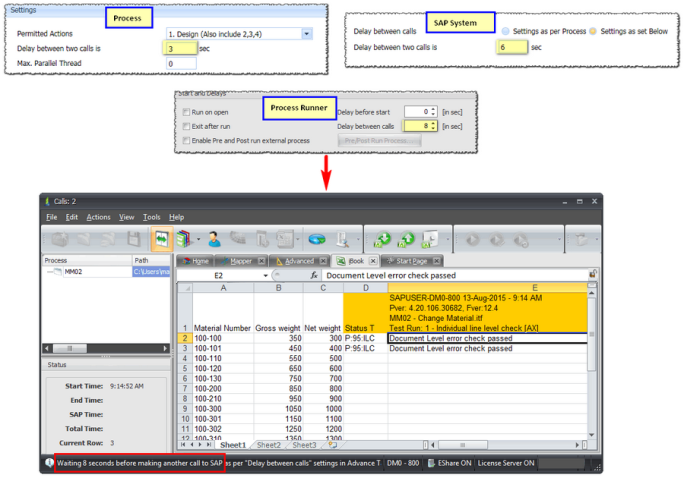Viewport: 684px width, 481px height.
Task: Click the third greyed play icon with clock
Action: (520, 239)
